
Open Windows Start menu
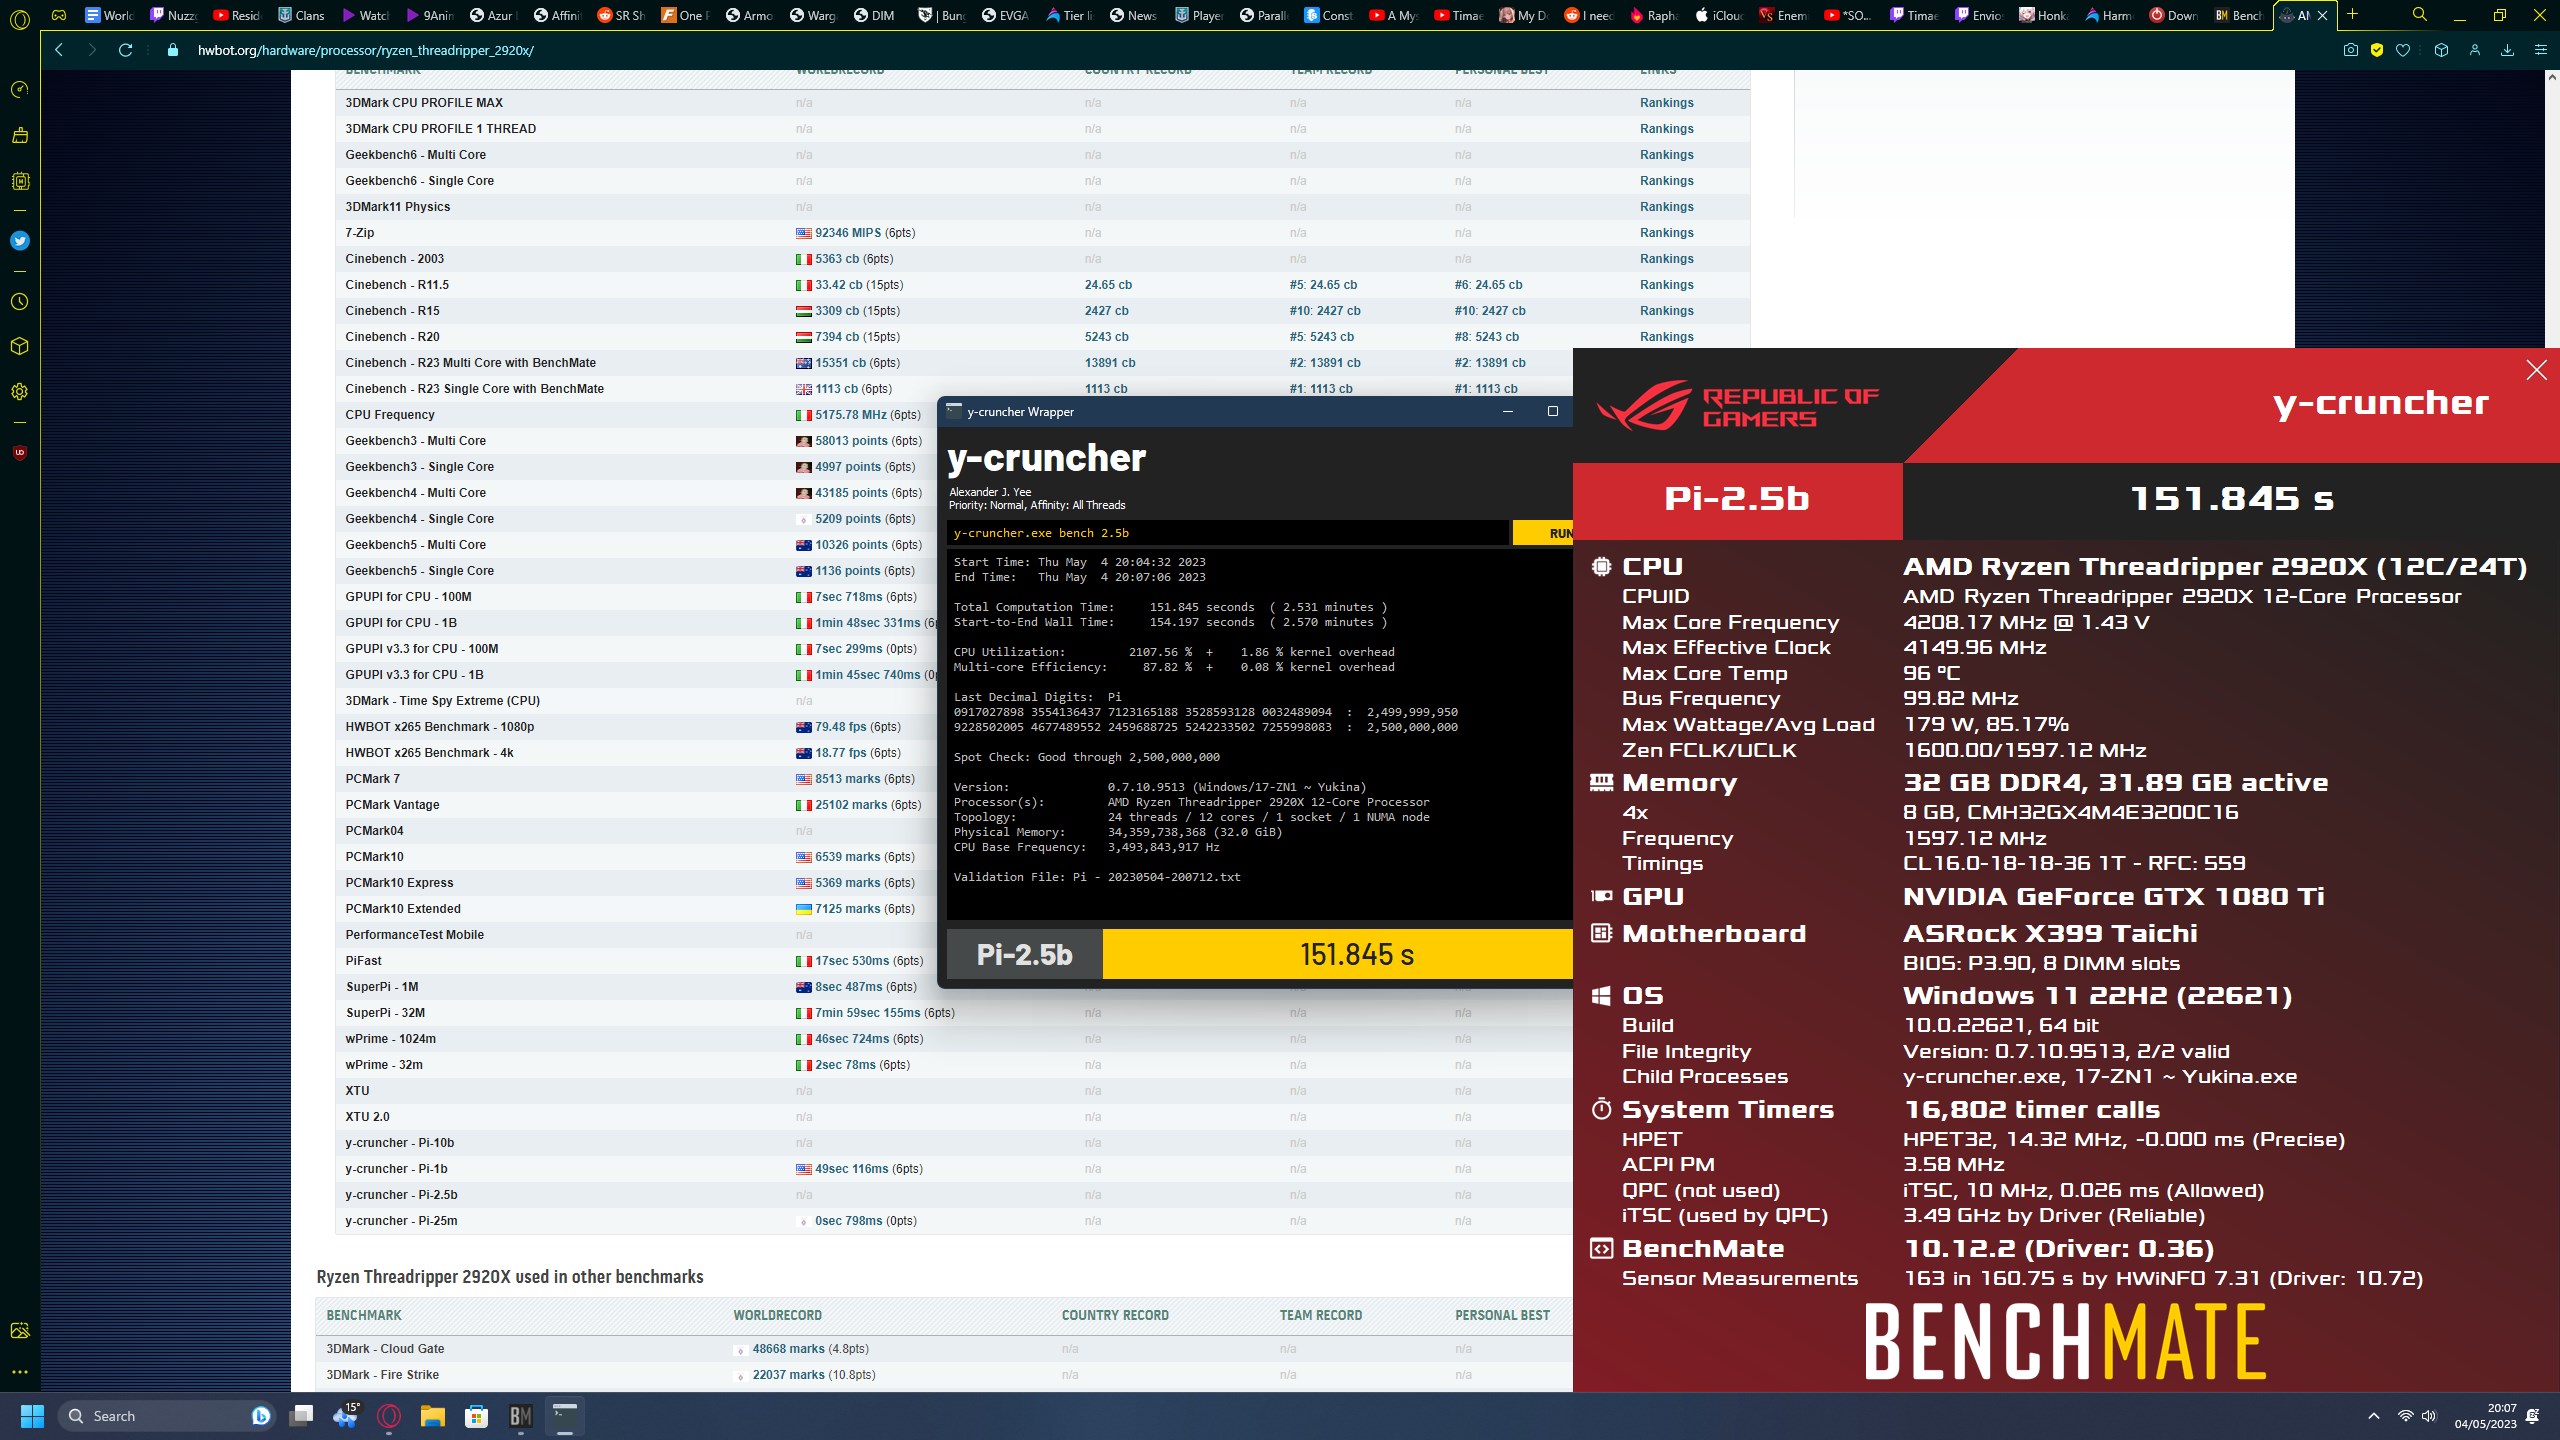point(32,1416)
